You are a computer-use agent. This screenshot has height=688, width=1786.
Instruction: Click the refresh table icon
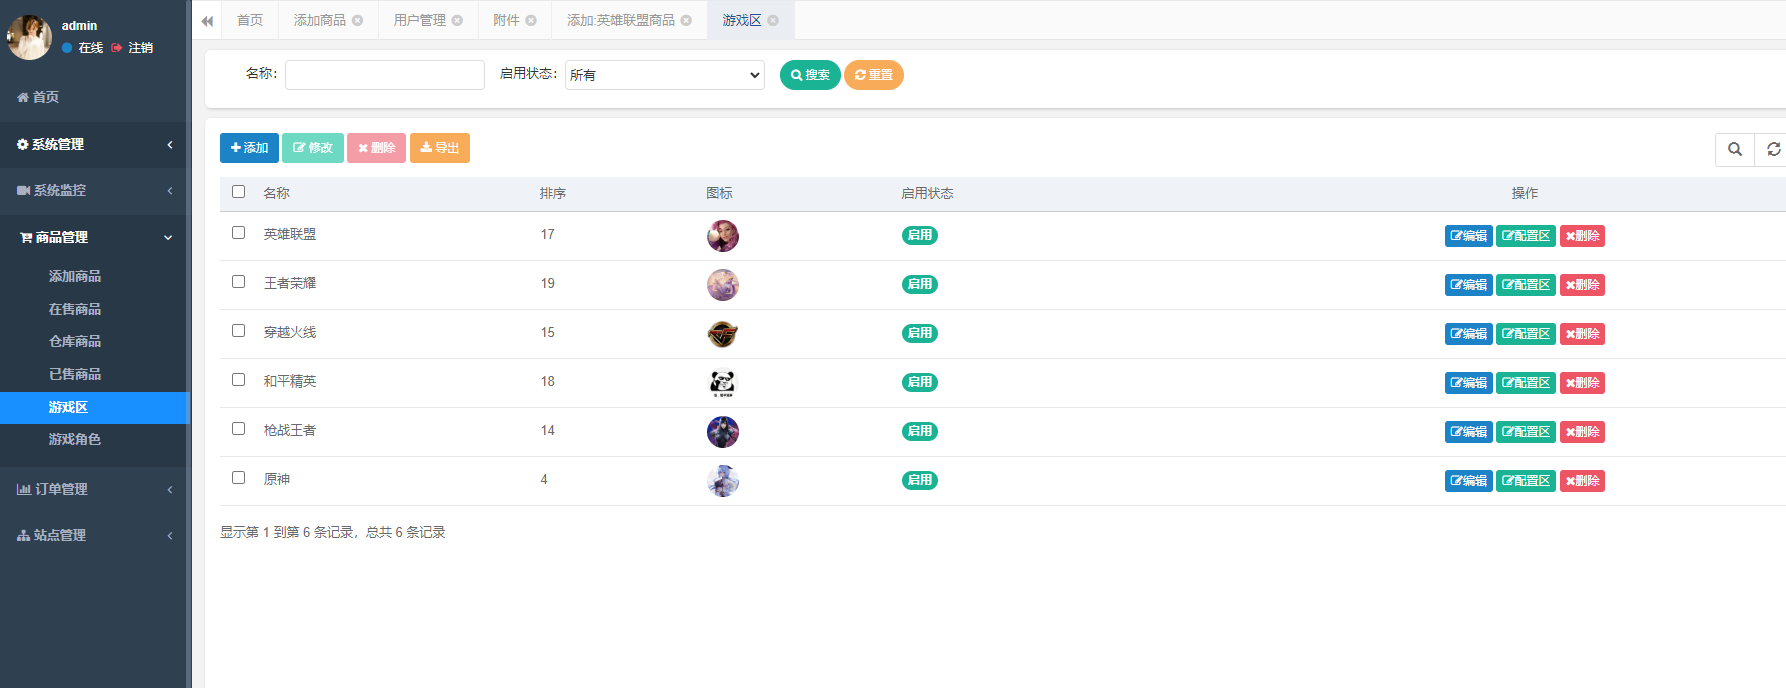[x=1773, y=149]
